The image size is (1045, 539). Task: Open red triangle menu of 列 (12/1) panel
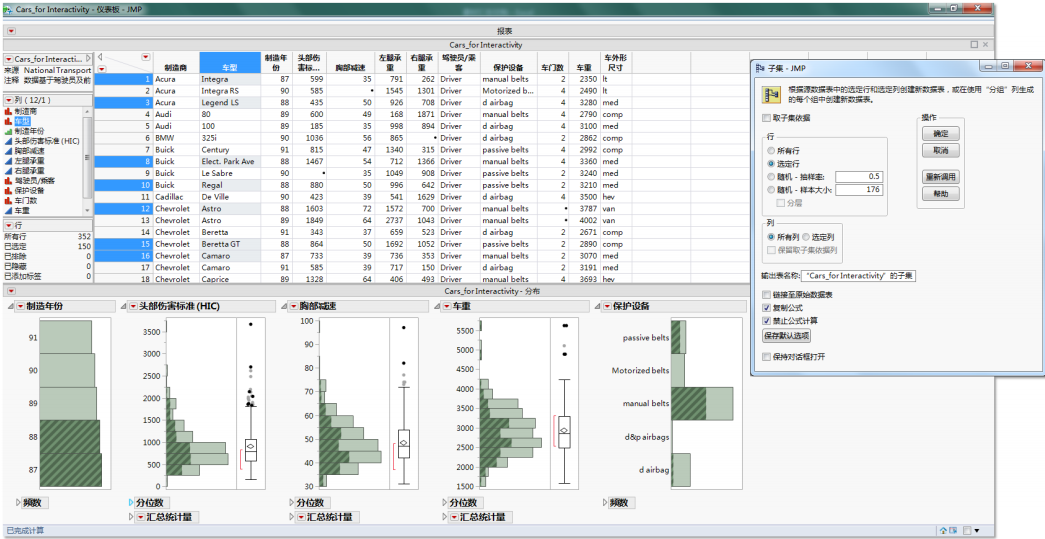click(x=9, y=100)
